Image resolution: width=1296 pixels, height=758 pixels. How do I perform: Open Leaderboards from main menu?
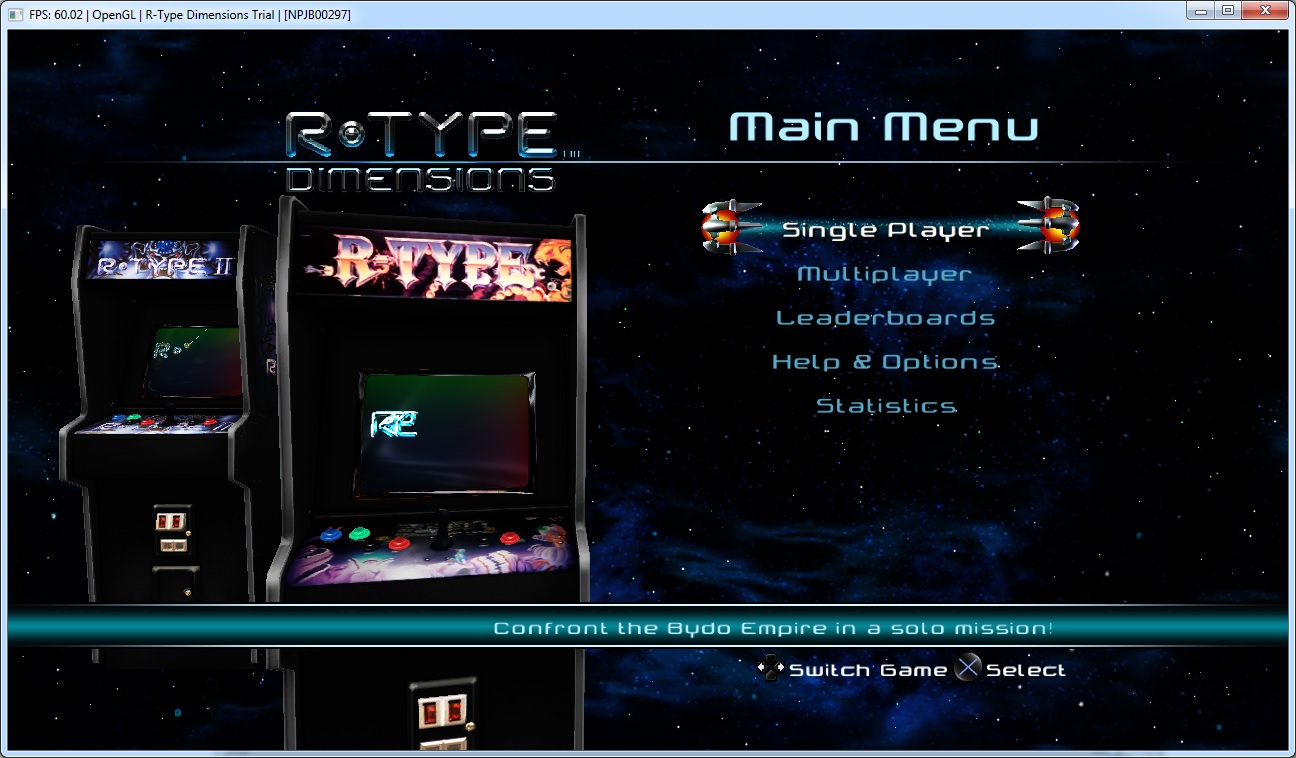[885, 318]
